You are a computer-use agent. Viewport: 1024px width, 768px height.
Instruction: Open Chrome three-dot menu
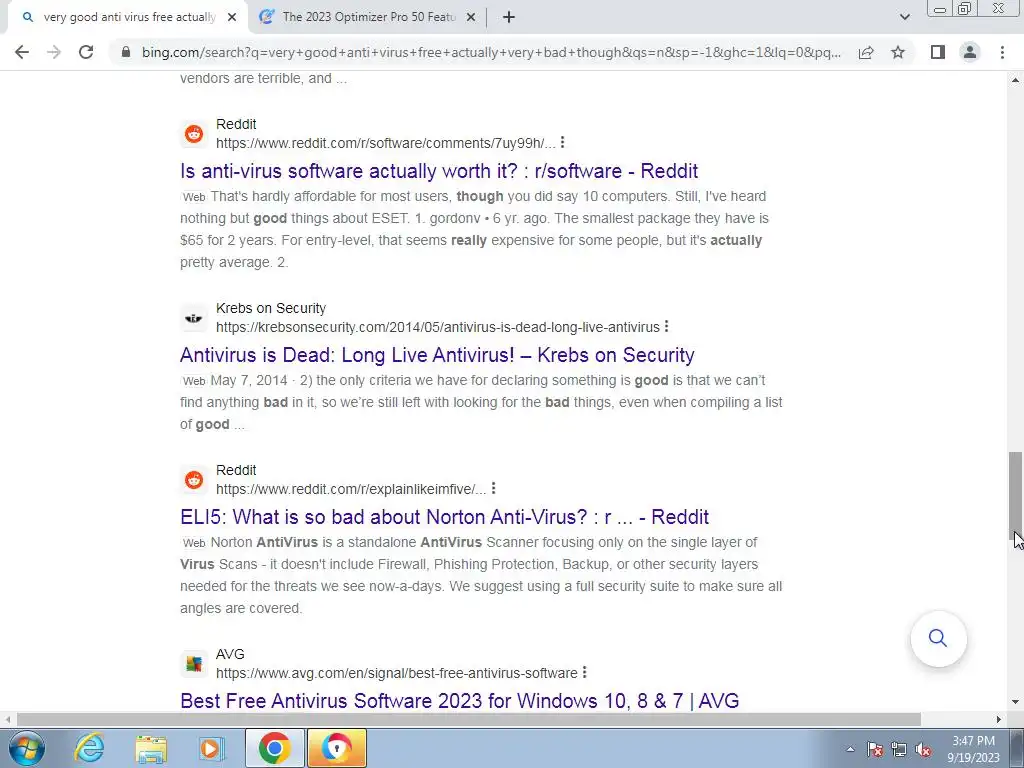[1002, 52]
